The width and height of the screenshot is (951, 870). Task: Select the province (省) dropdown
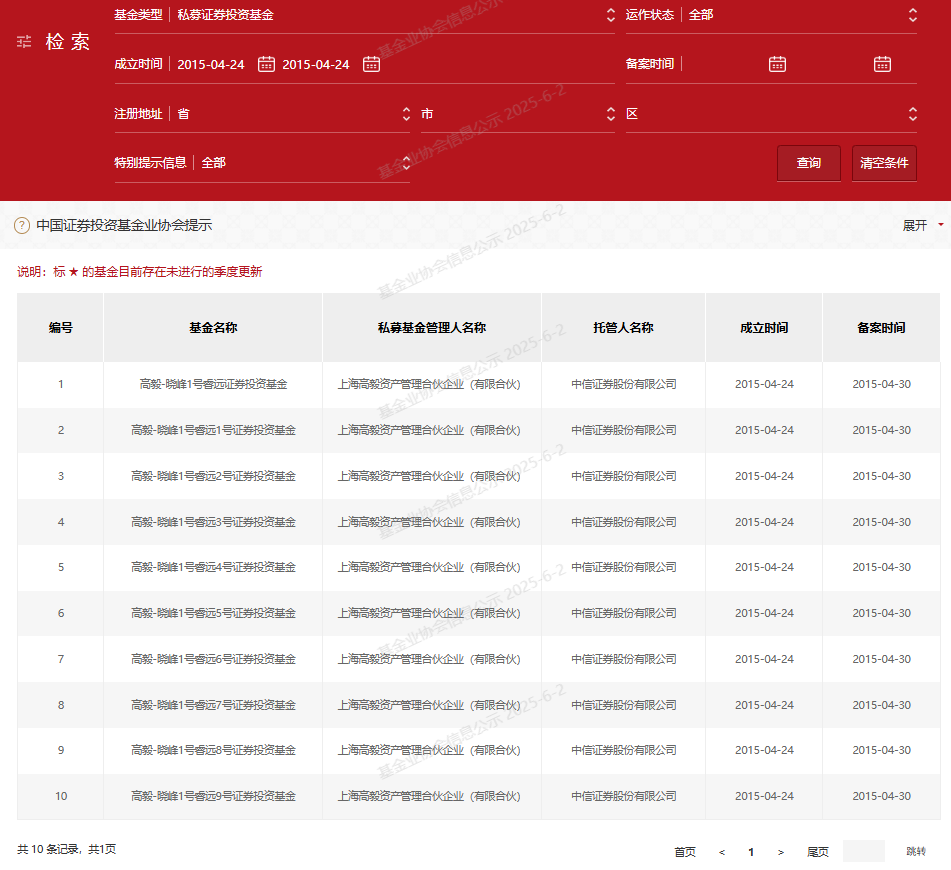290,114
